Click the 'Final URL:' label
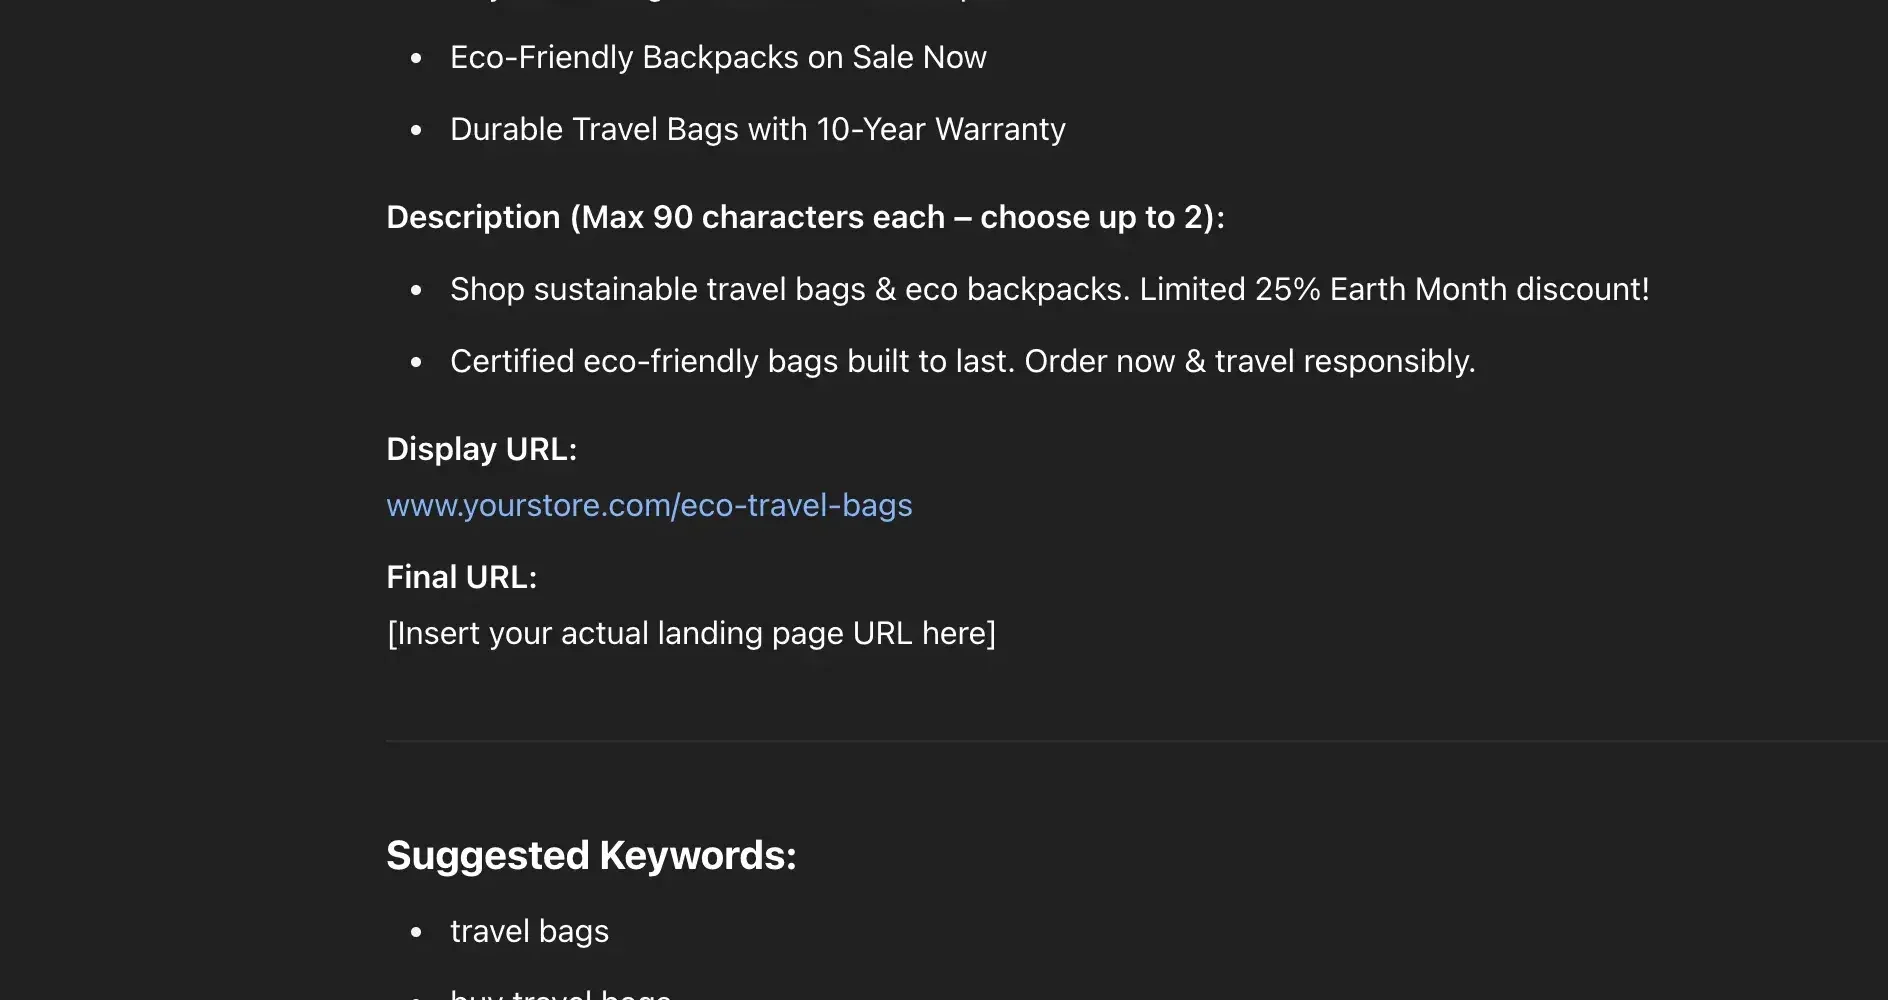The width and height of the screenshot is (1888, 1000). 462,578
